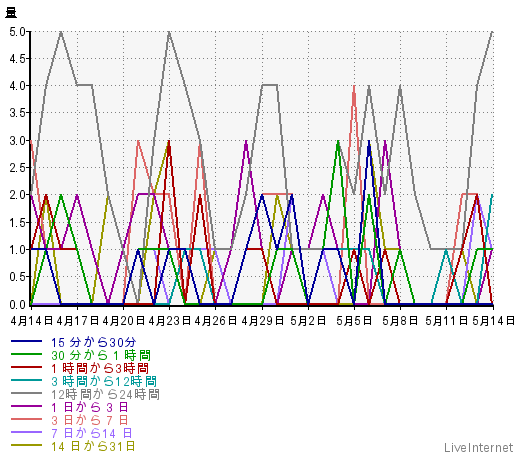520x457 pixels.
Task: Click the 2.5 value on y-axis
Action: pyautogui.click(x=17, y=168)
